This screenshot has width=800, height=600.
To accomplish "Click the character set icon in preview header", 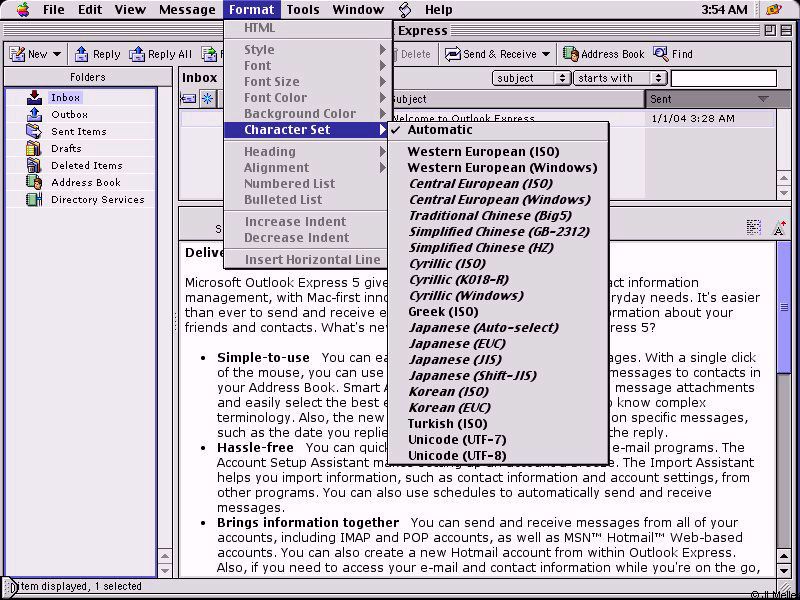I will click(754, 228).
